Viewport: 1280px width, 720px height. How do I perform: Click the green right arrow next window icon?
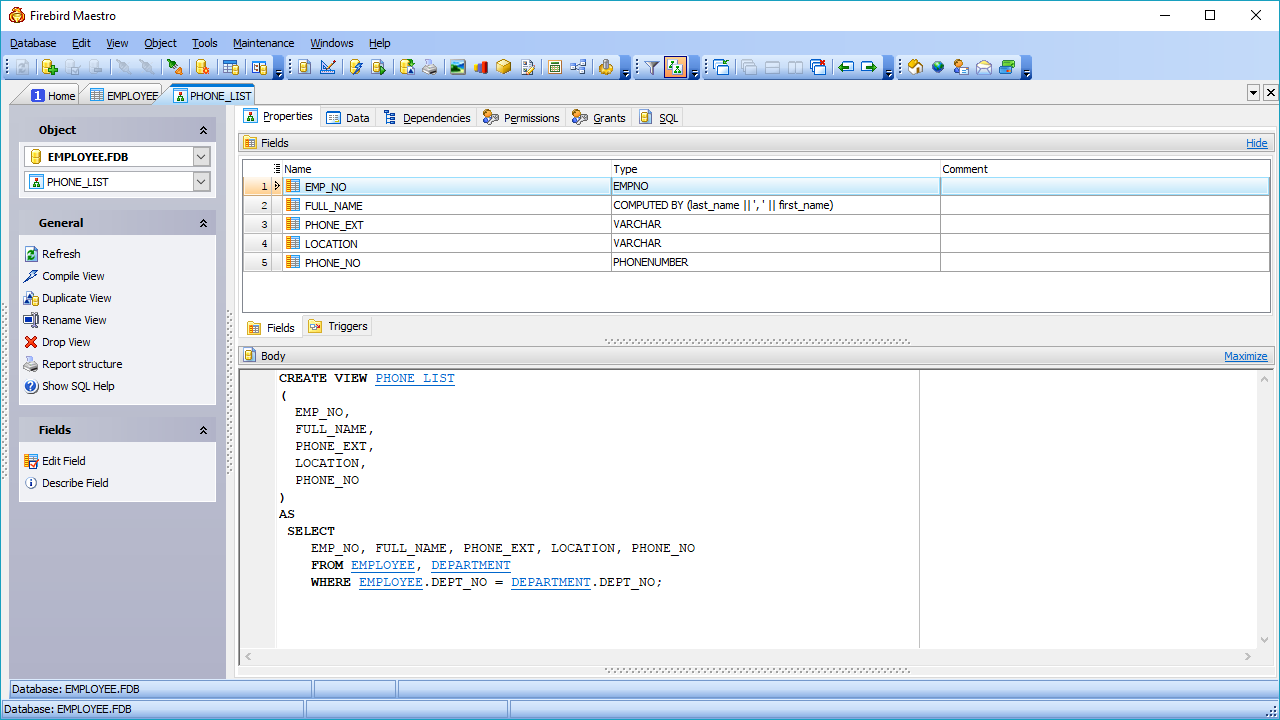[868, 67]
